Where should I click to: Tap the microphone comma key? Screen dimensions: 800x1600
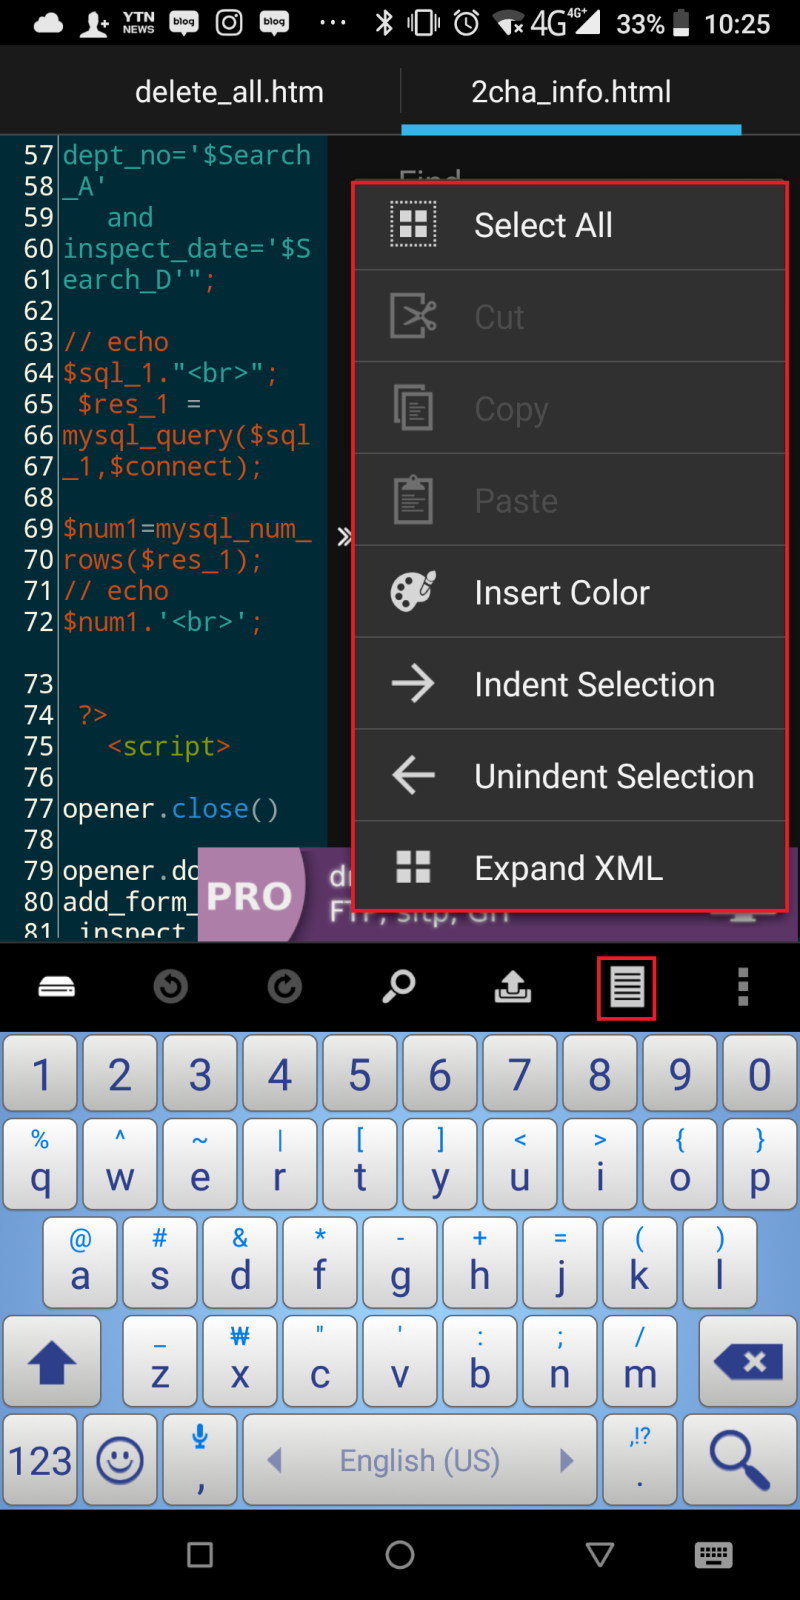(x=200, y=1460)
